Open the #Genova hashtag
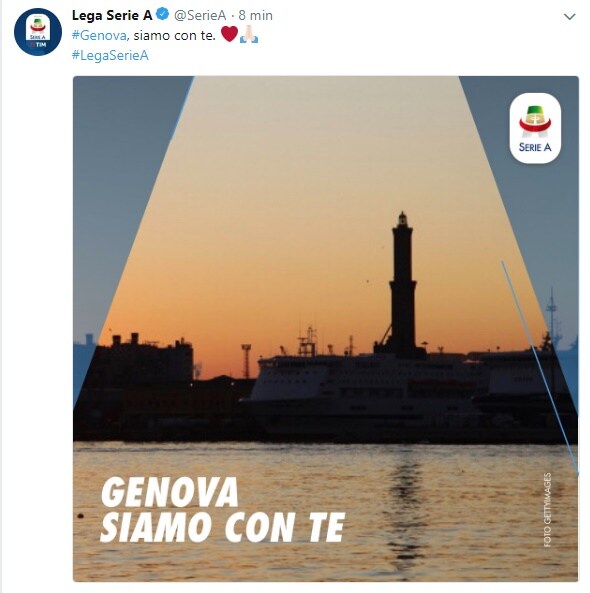590x593 pixels. point(99,35)
